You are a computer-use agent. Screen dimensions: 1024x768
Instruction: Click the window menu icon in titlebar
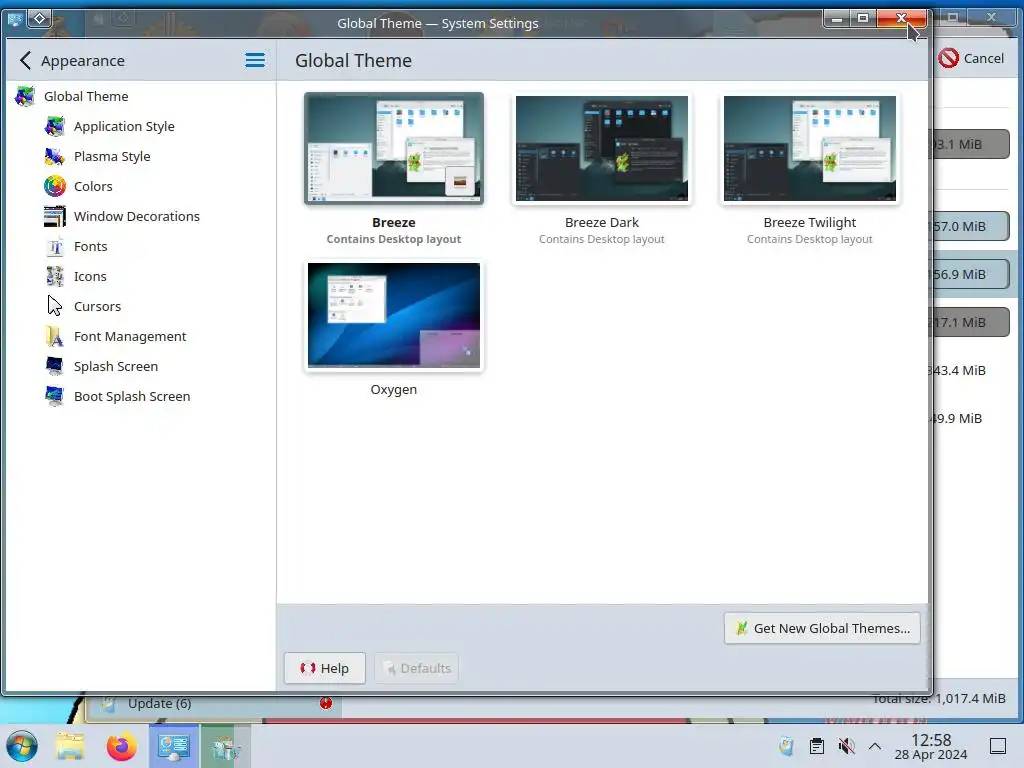click(14, 19)
